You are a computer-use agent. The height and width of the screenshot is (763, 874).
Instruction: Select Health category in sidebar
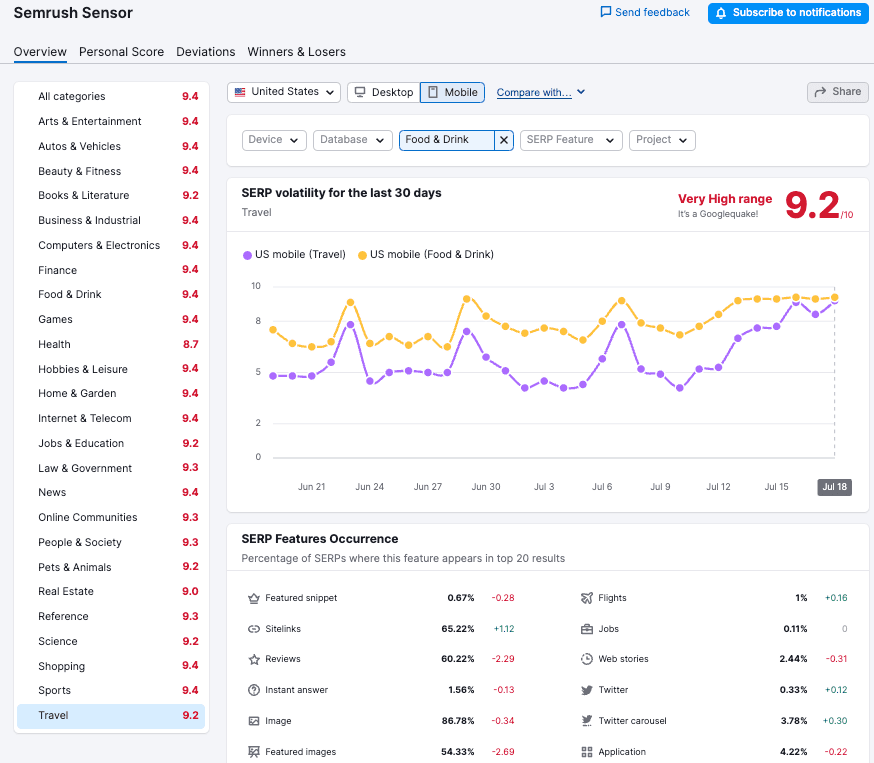point(55,344)
